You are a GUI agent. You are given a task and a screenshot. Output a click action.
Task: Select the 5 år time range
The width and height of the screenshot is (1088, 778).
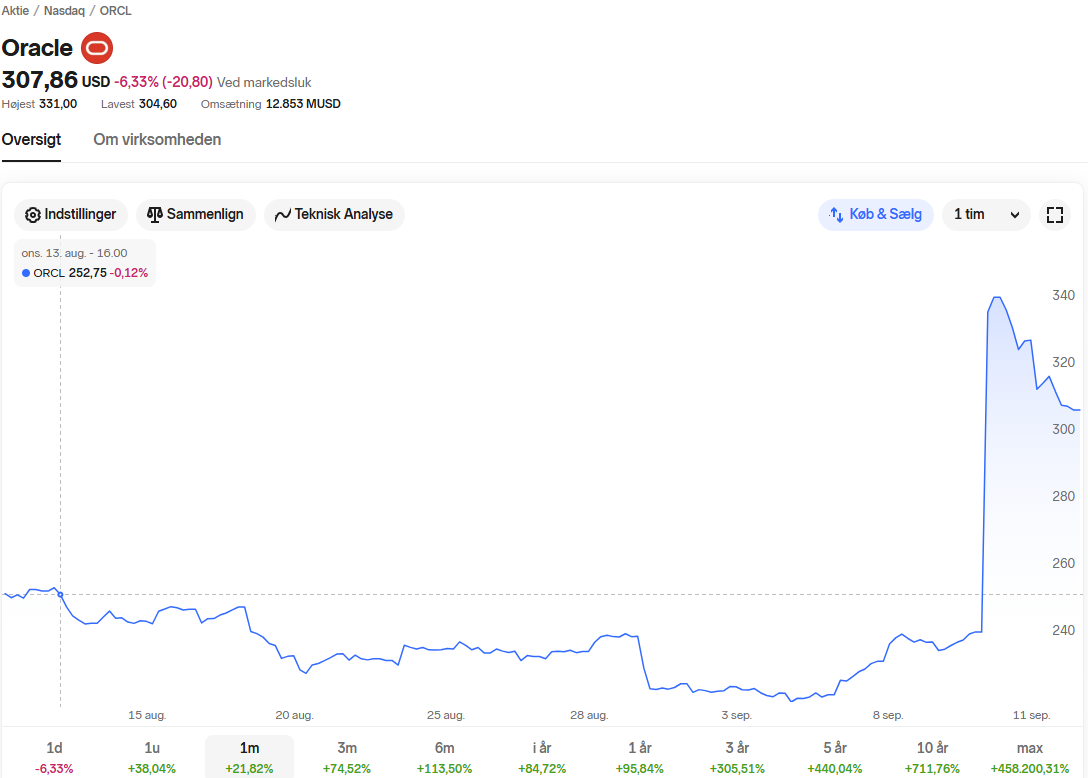tap(835, 756)
